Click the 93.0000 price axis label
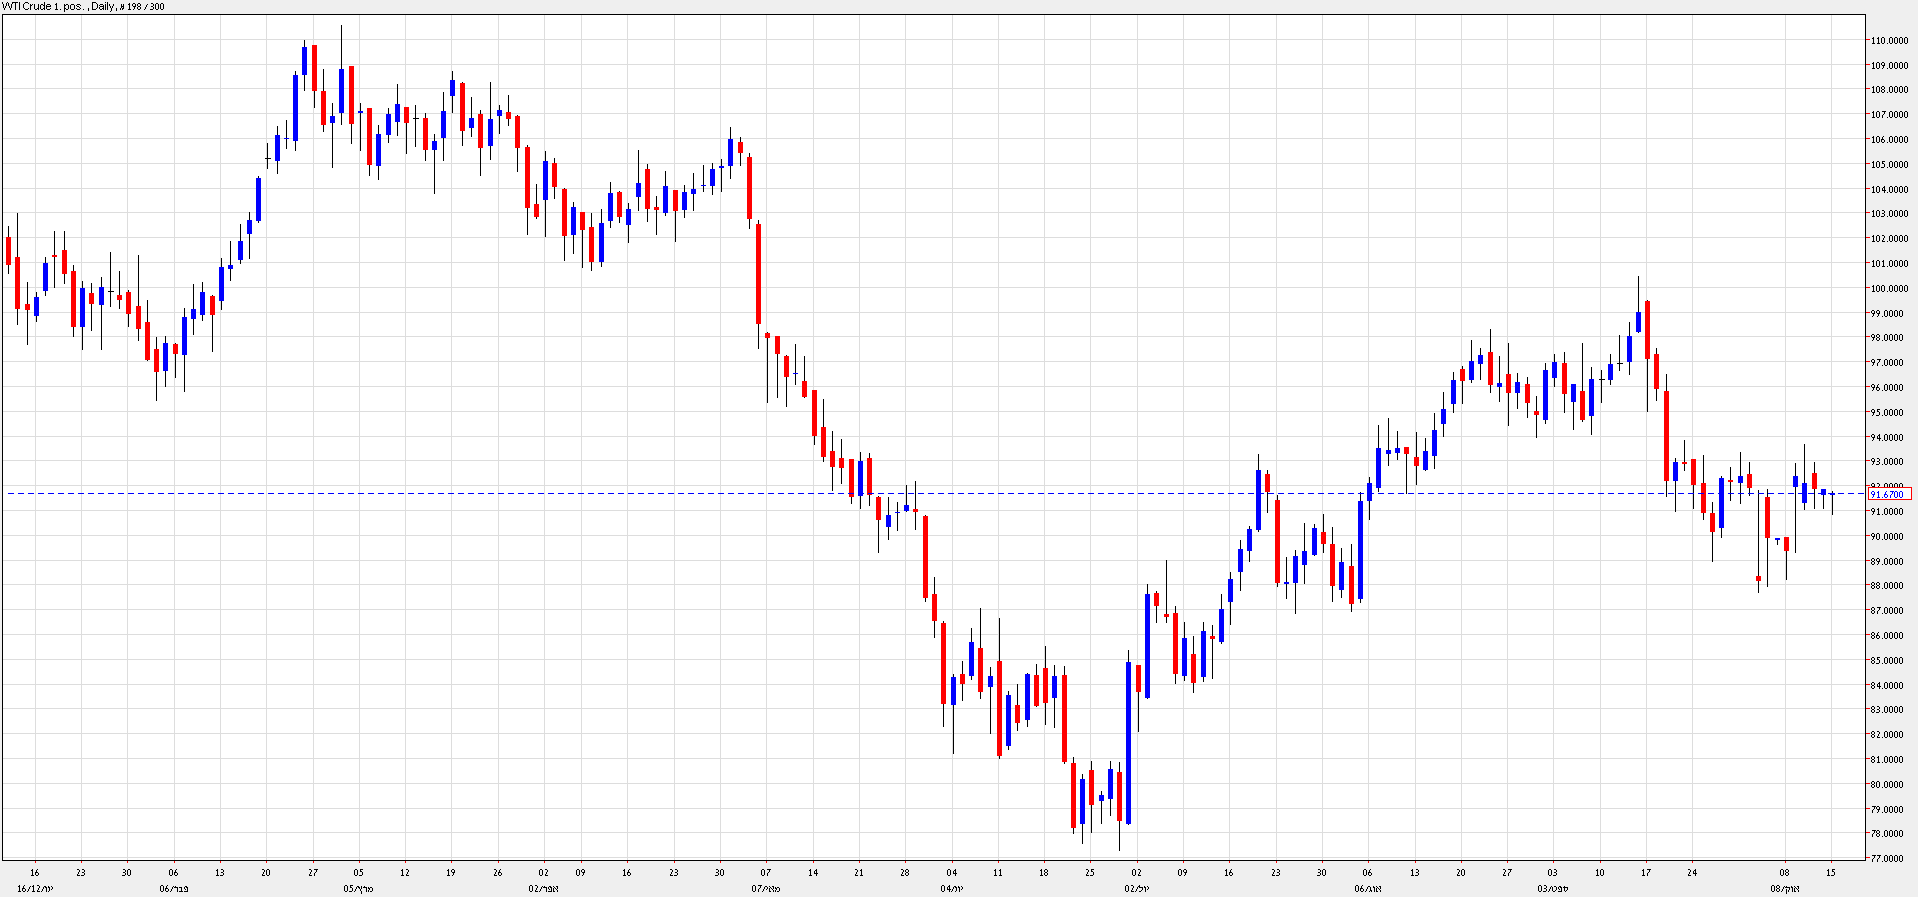The image size is (1918, 897). pos(1889,462)
